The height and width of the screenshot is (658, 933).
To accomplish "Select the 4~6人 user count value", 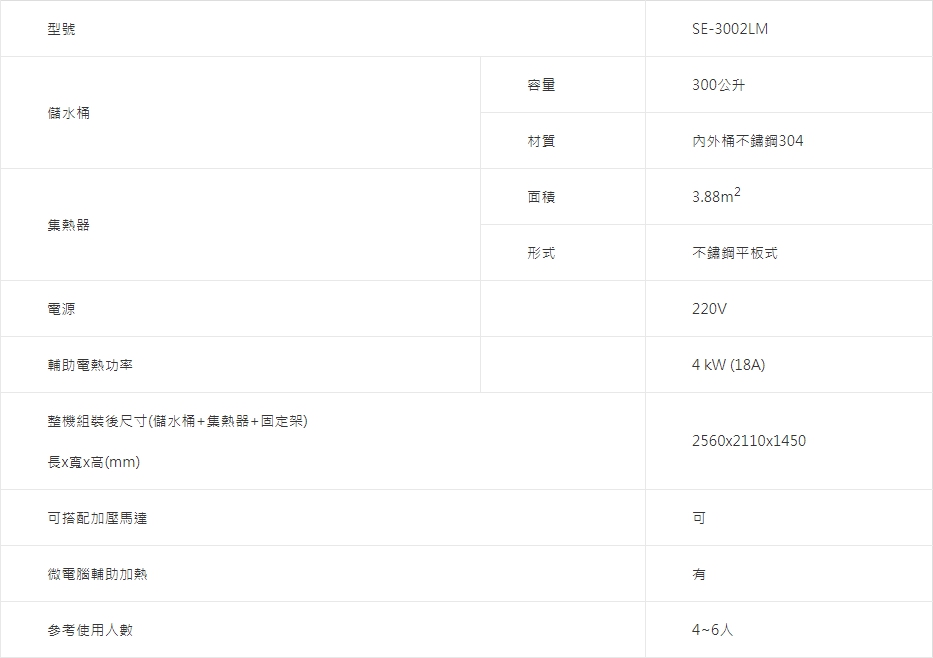I will pos(712,630).
